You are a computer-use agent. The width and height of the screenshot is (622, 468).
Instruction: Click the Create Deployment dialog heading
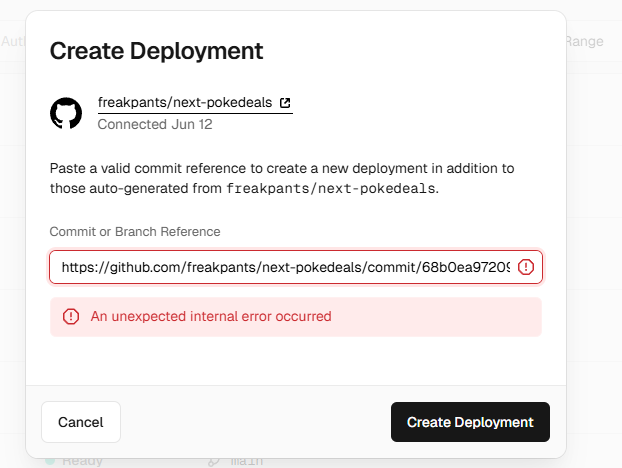coord(156,50)
